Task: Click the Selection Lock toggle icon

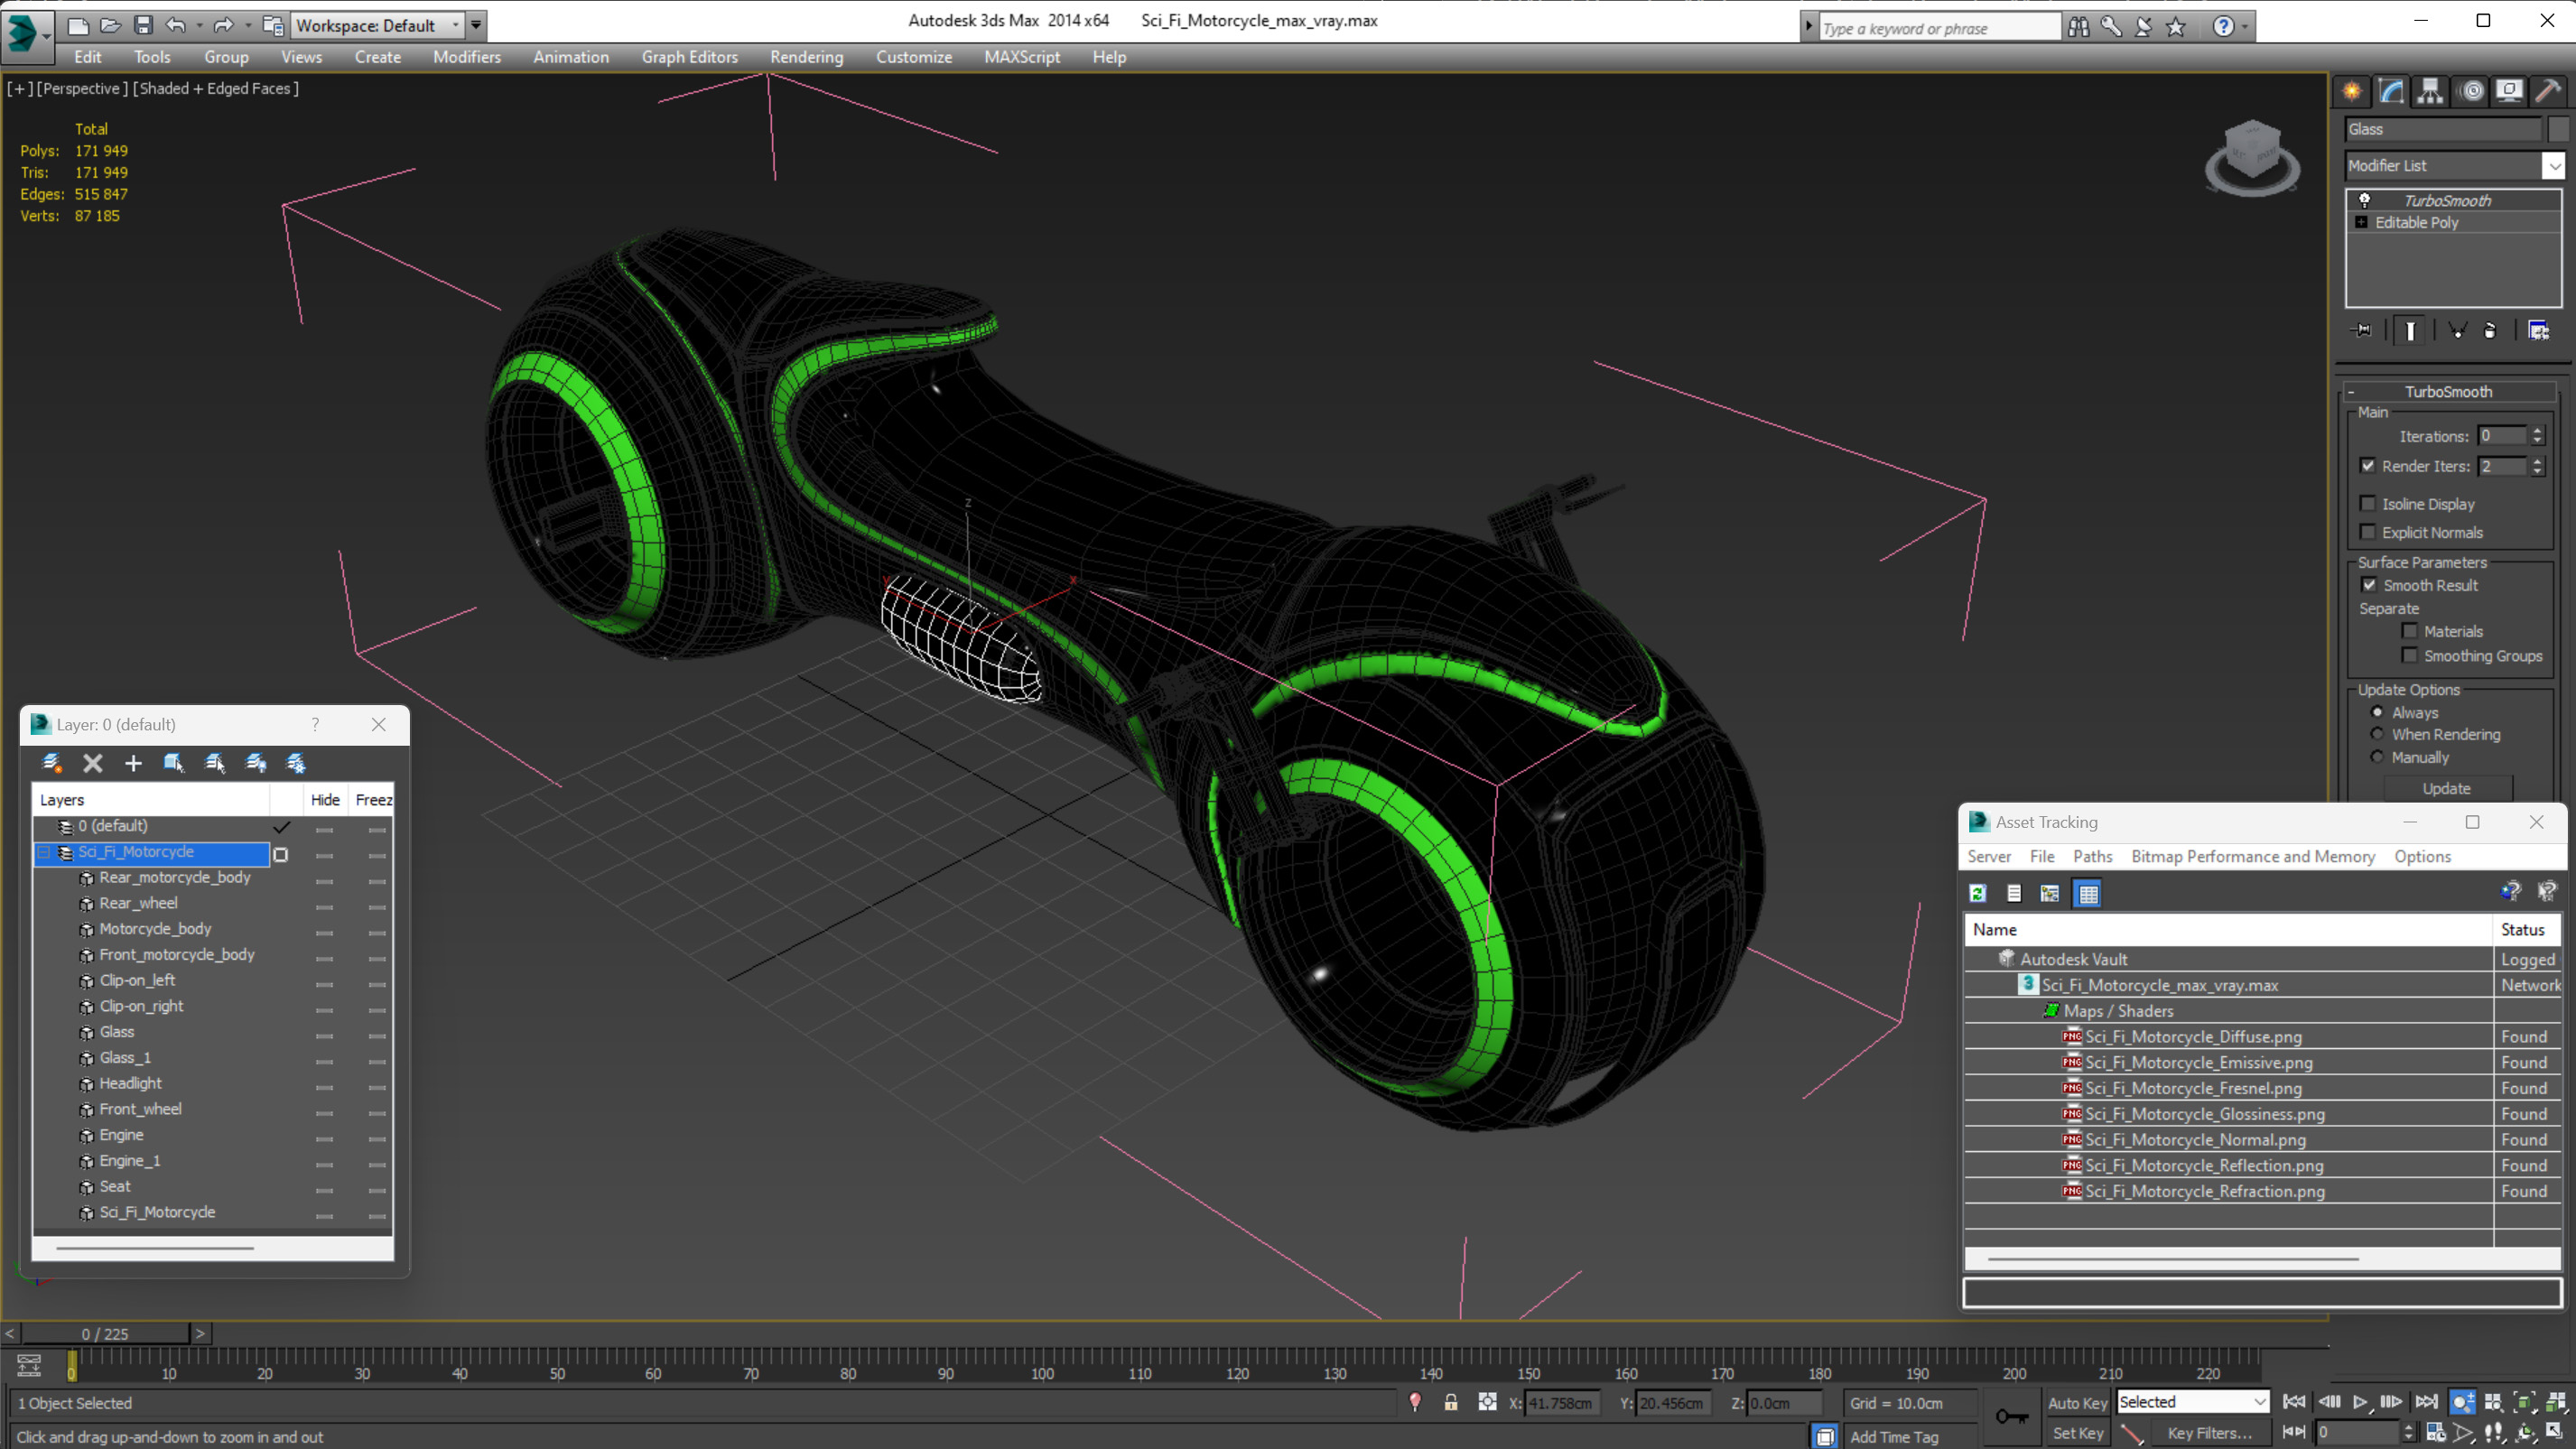Action: point(1451,1402)
